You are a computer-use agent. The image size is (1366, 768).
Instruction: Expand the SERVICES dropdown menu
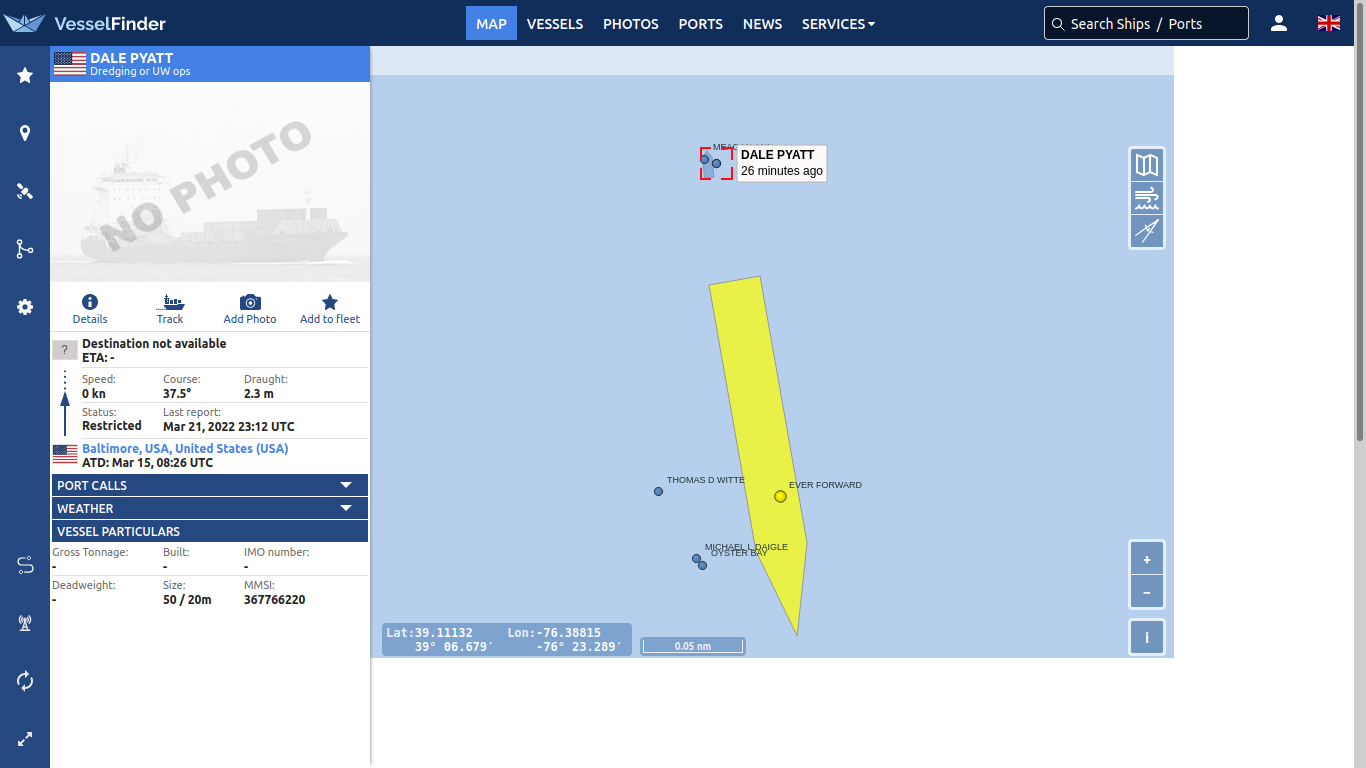click(838, 23)
